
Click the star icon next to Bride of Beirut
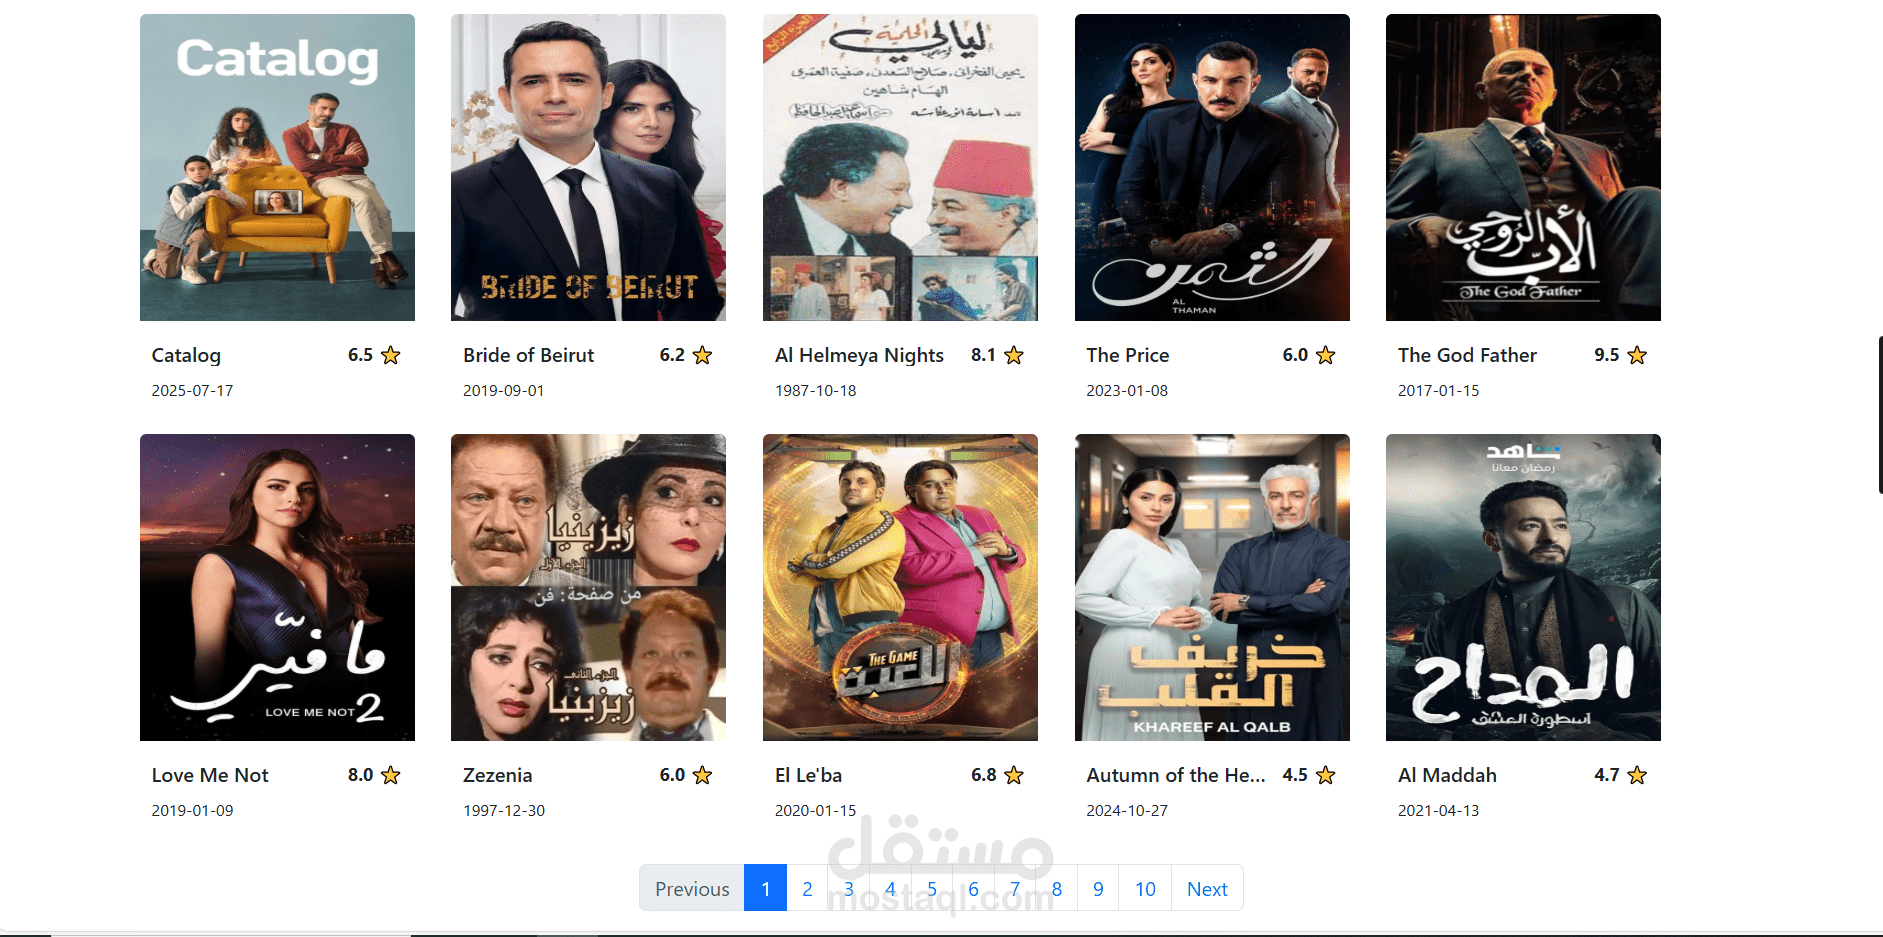(703, 355)
